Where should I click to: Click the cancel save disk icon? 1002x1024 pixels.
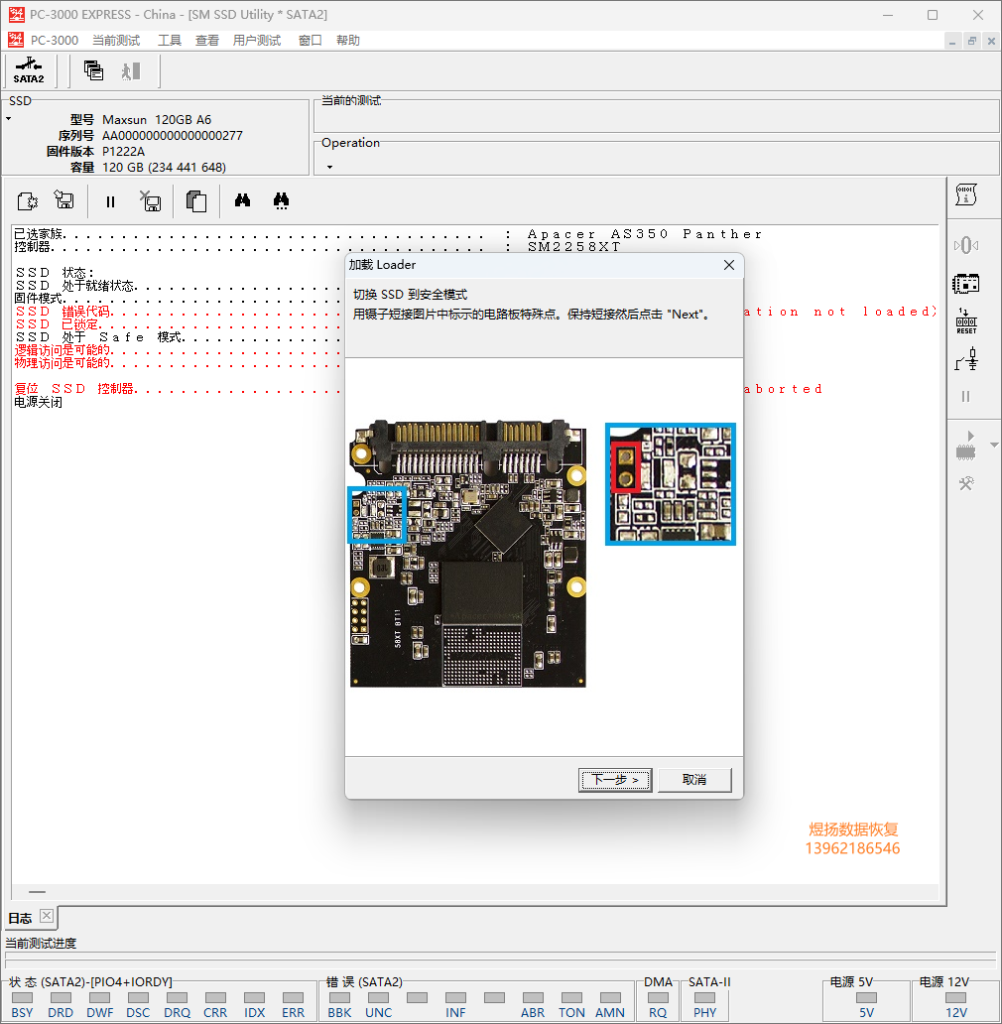[x=150, y=201]
